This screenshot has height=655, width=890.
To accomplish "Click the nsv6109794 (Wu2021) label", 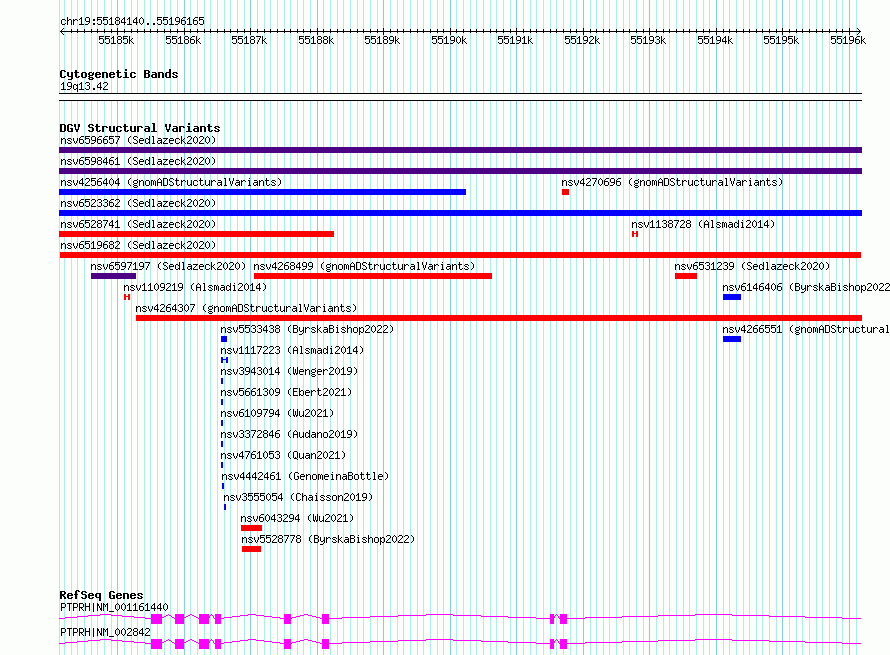I will [x=277, y=413].
